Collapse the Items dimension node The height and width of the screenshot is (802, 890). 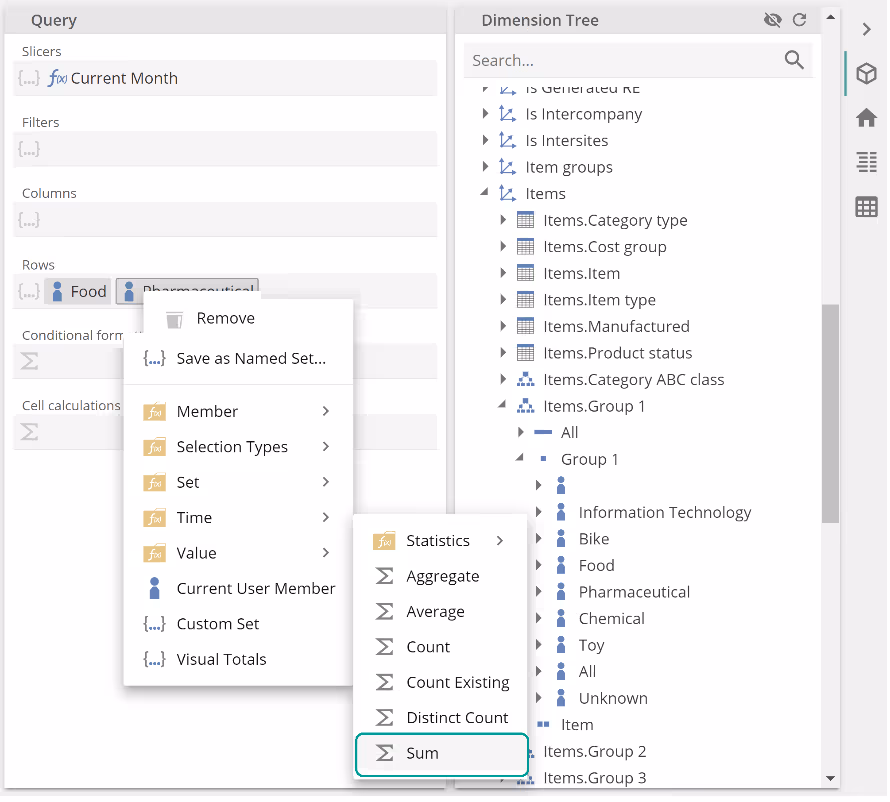point(485,193)
